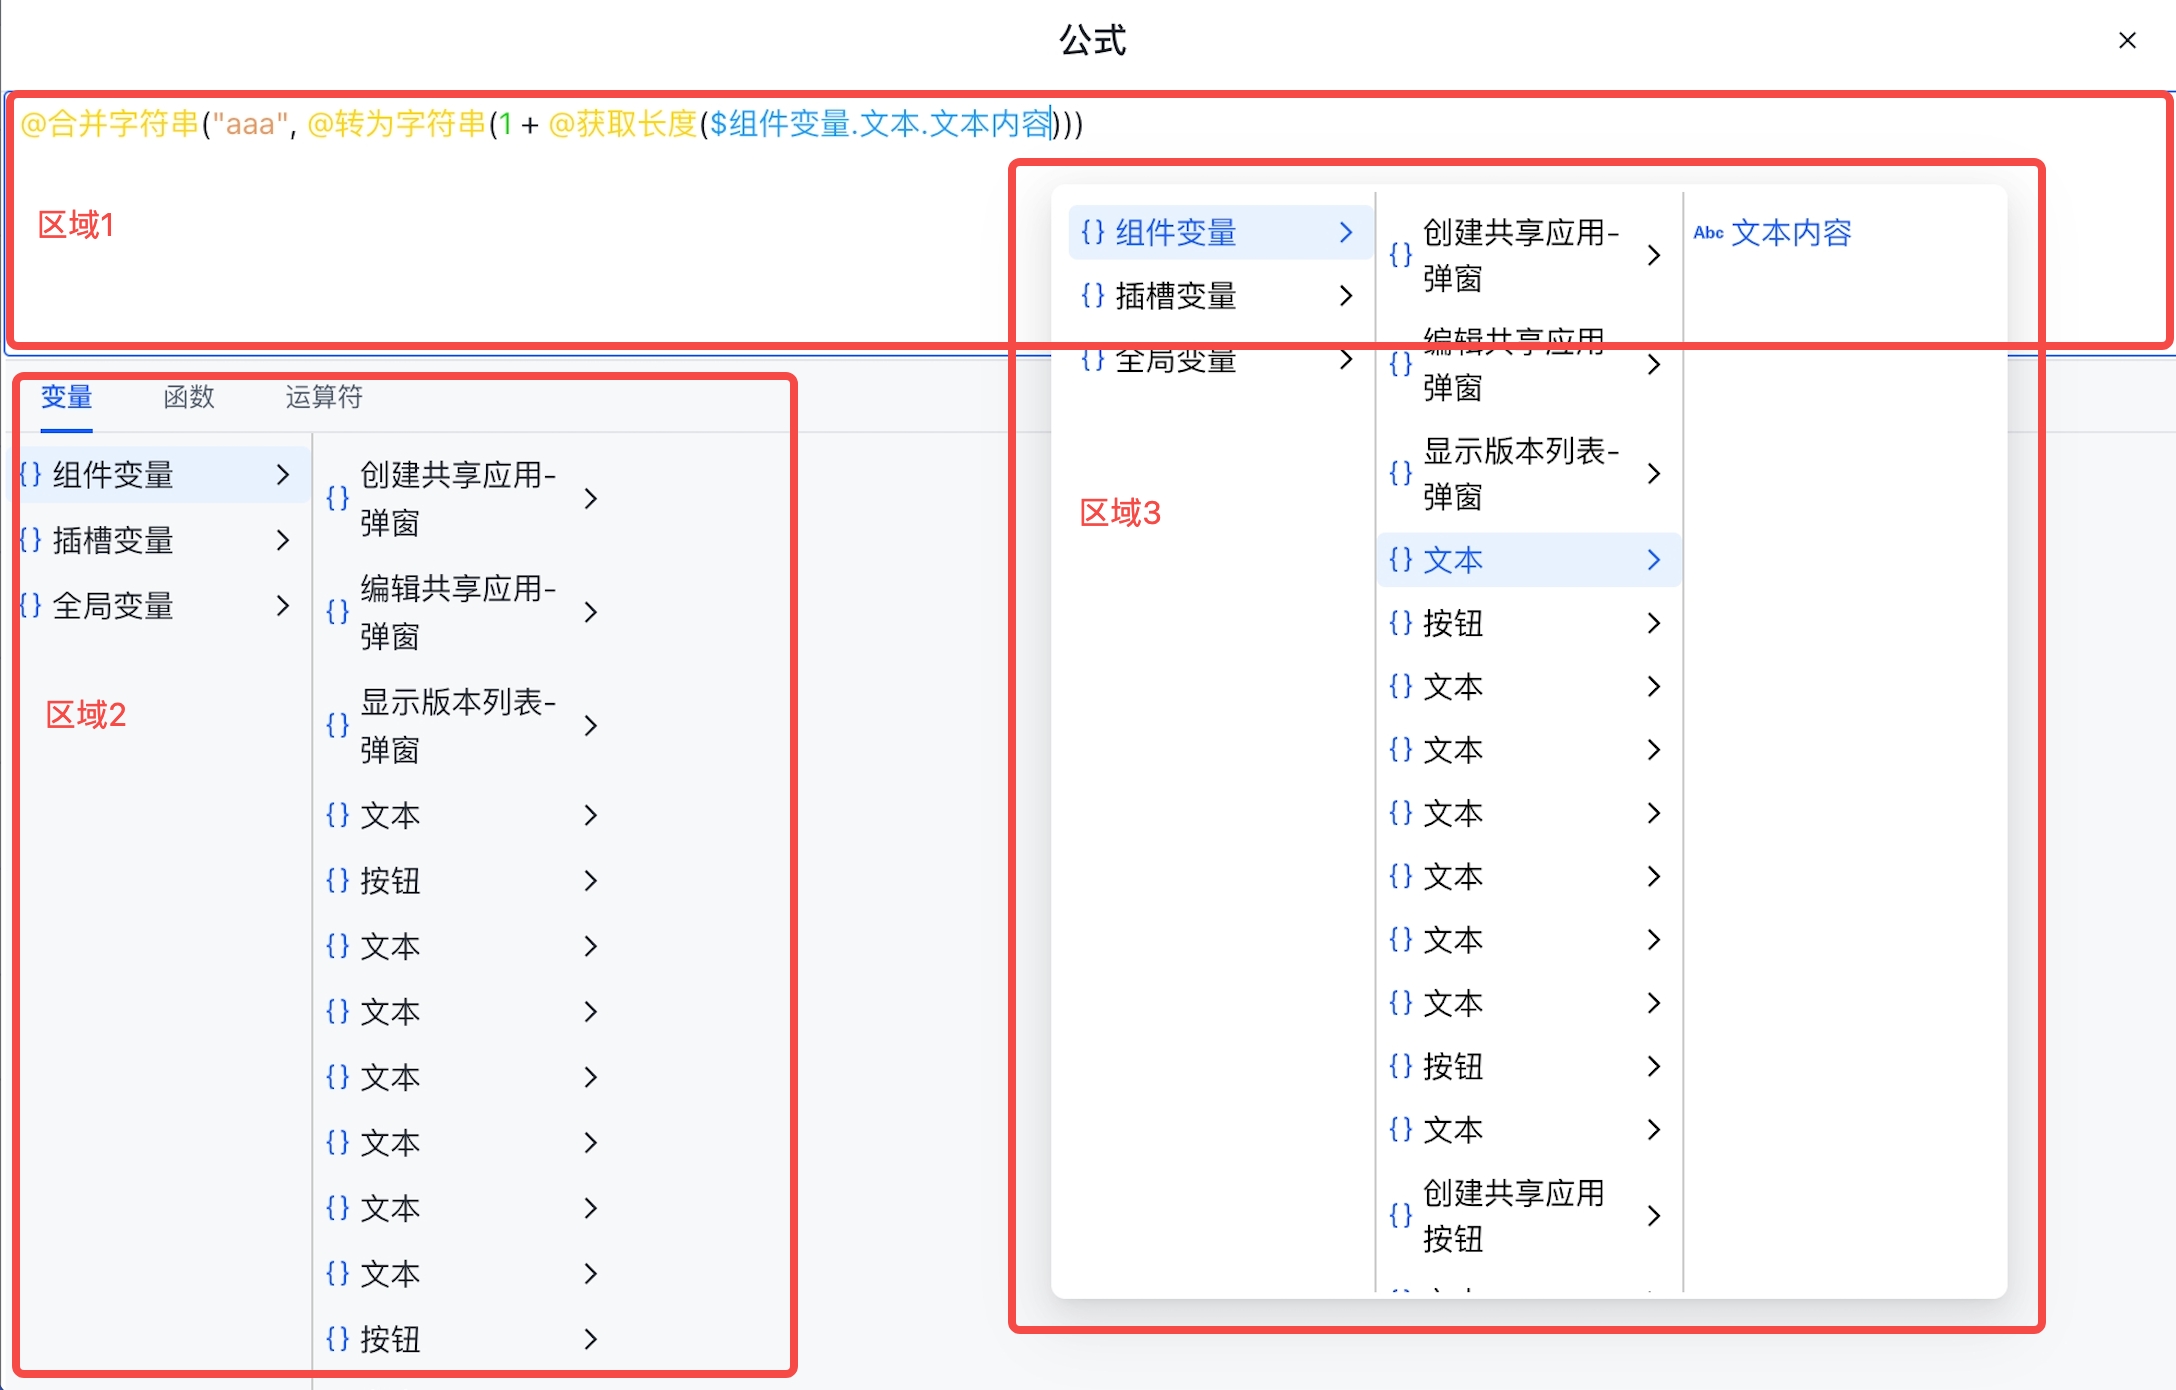Click braces icon of 编辑共享应用-弹窗 in lower panel
Viewport: 2176px width, 1390px height.
coord(338,611)
